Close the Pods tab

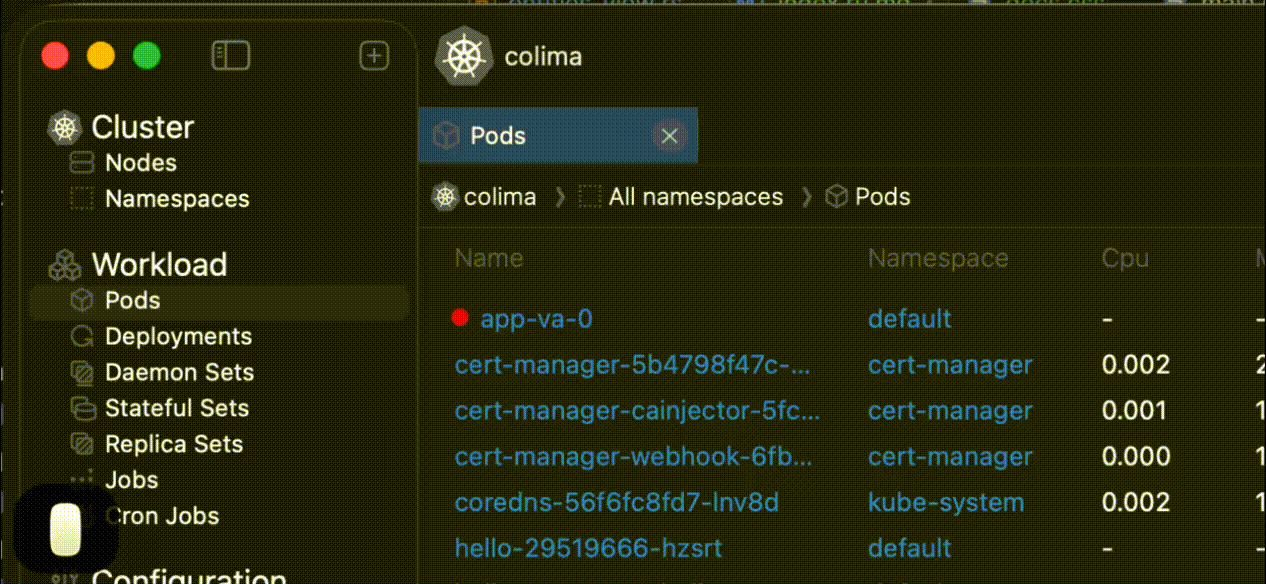click(669, 136)
